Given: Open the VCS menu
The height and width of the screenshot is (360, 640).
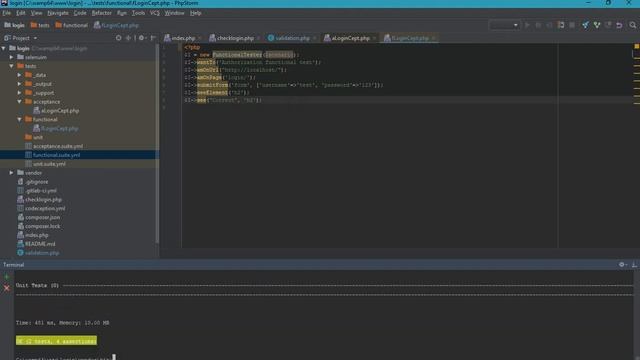Looking at the screenshot, I should coord(155,13).
